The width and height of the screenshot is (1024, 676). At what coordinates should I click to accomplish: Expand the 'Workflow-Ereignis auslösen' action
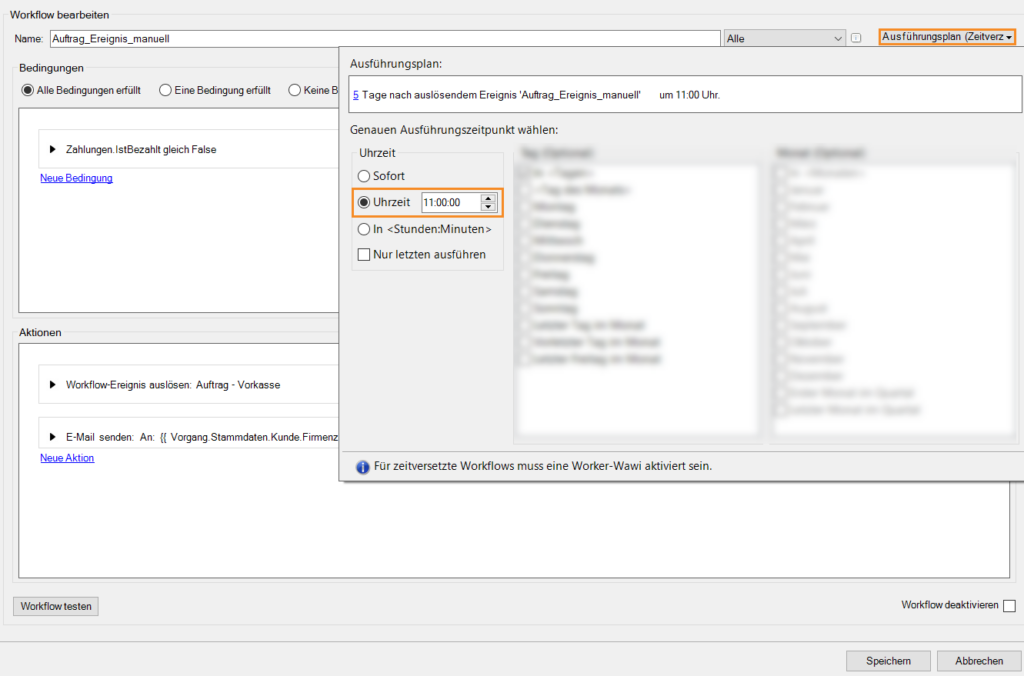pos(52,384)
